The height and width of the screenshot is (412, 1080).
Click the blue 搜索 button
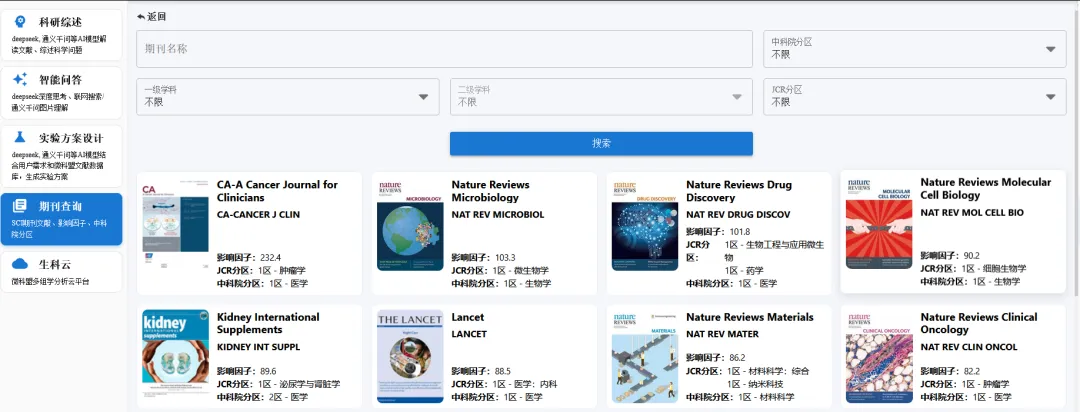(x=601, y=143)
